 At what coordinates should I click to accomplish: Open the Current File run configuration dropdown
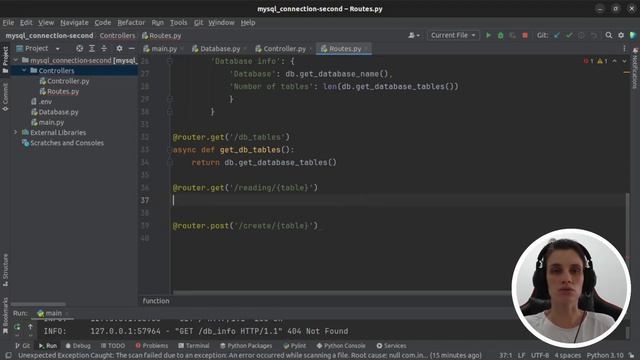[x=453, y=36]
